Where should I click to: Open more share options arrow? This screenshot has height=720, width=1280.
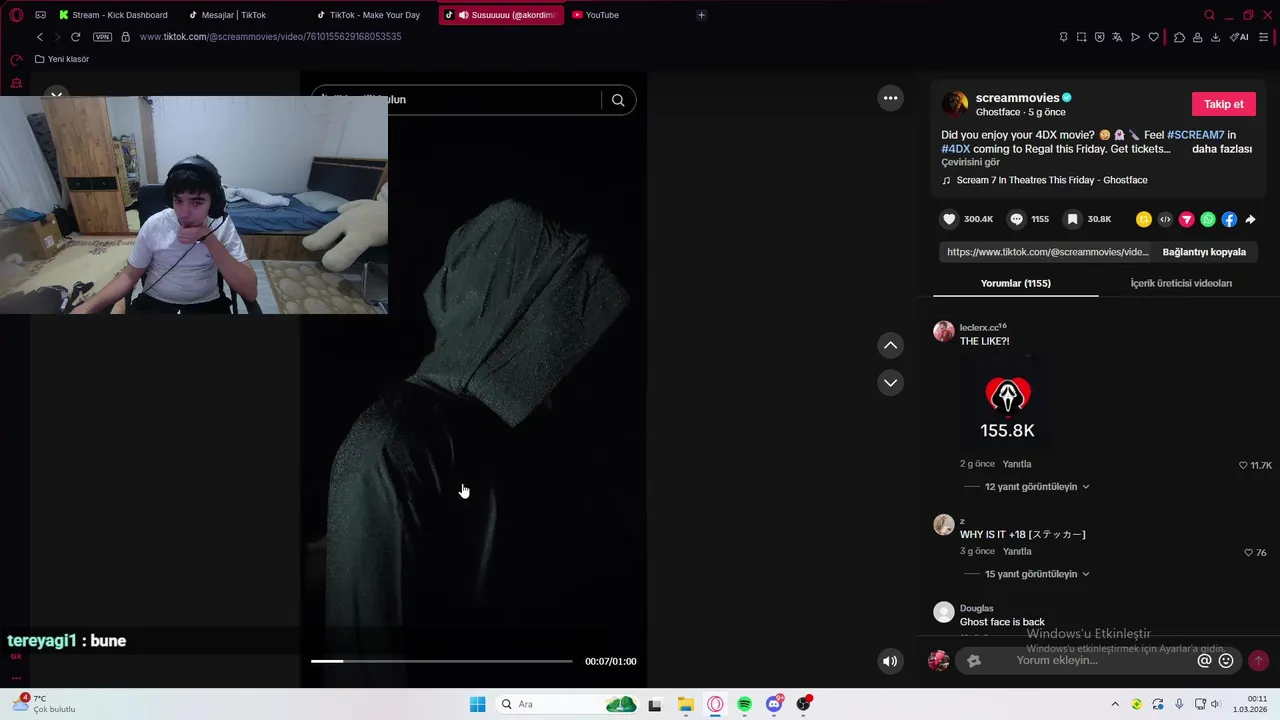[x=1250, y=219]
